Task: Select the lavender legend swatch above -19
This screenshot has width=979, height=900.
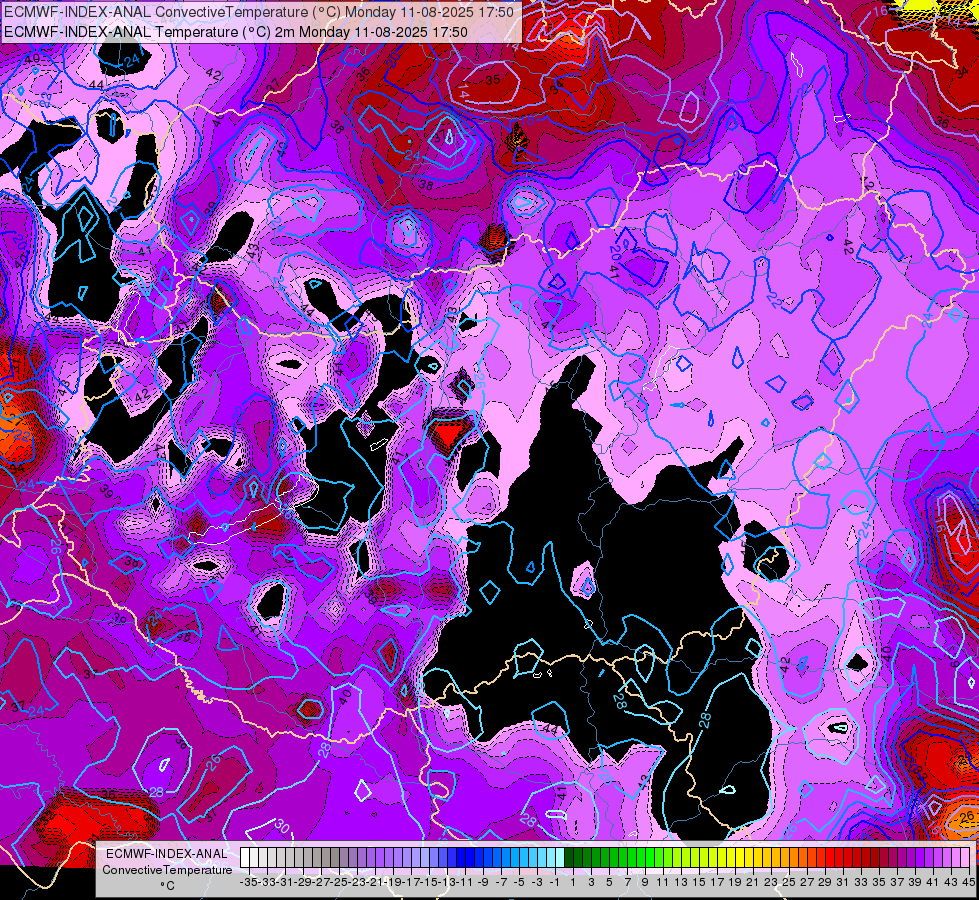Action: [x=389, y=858]
